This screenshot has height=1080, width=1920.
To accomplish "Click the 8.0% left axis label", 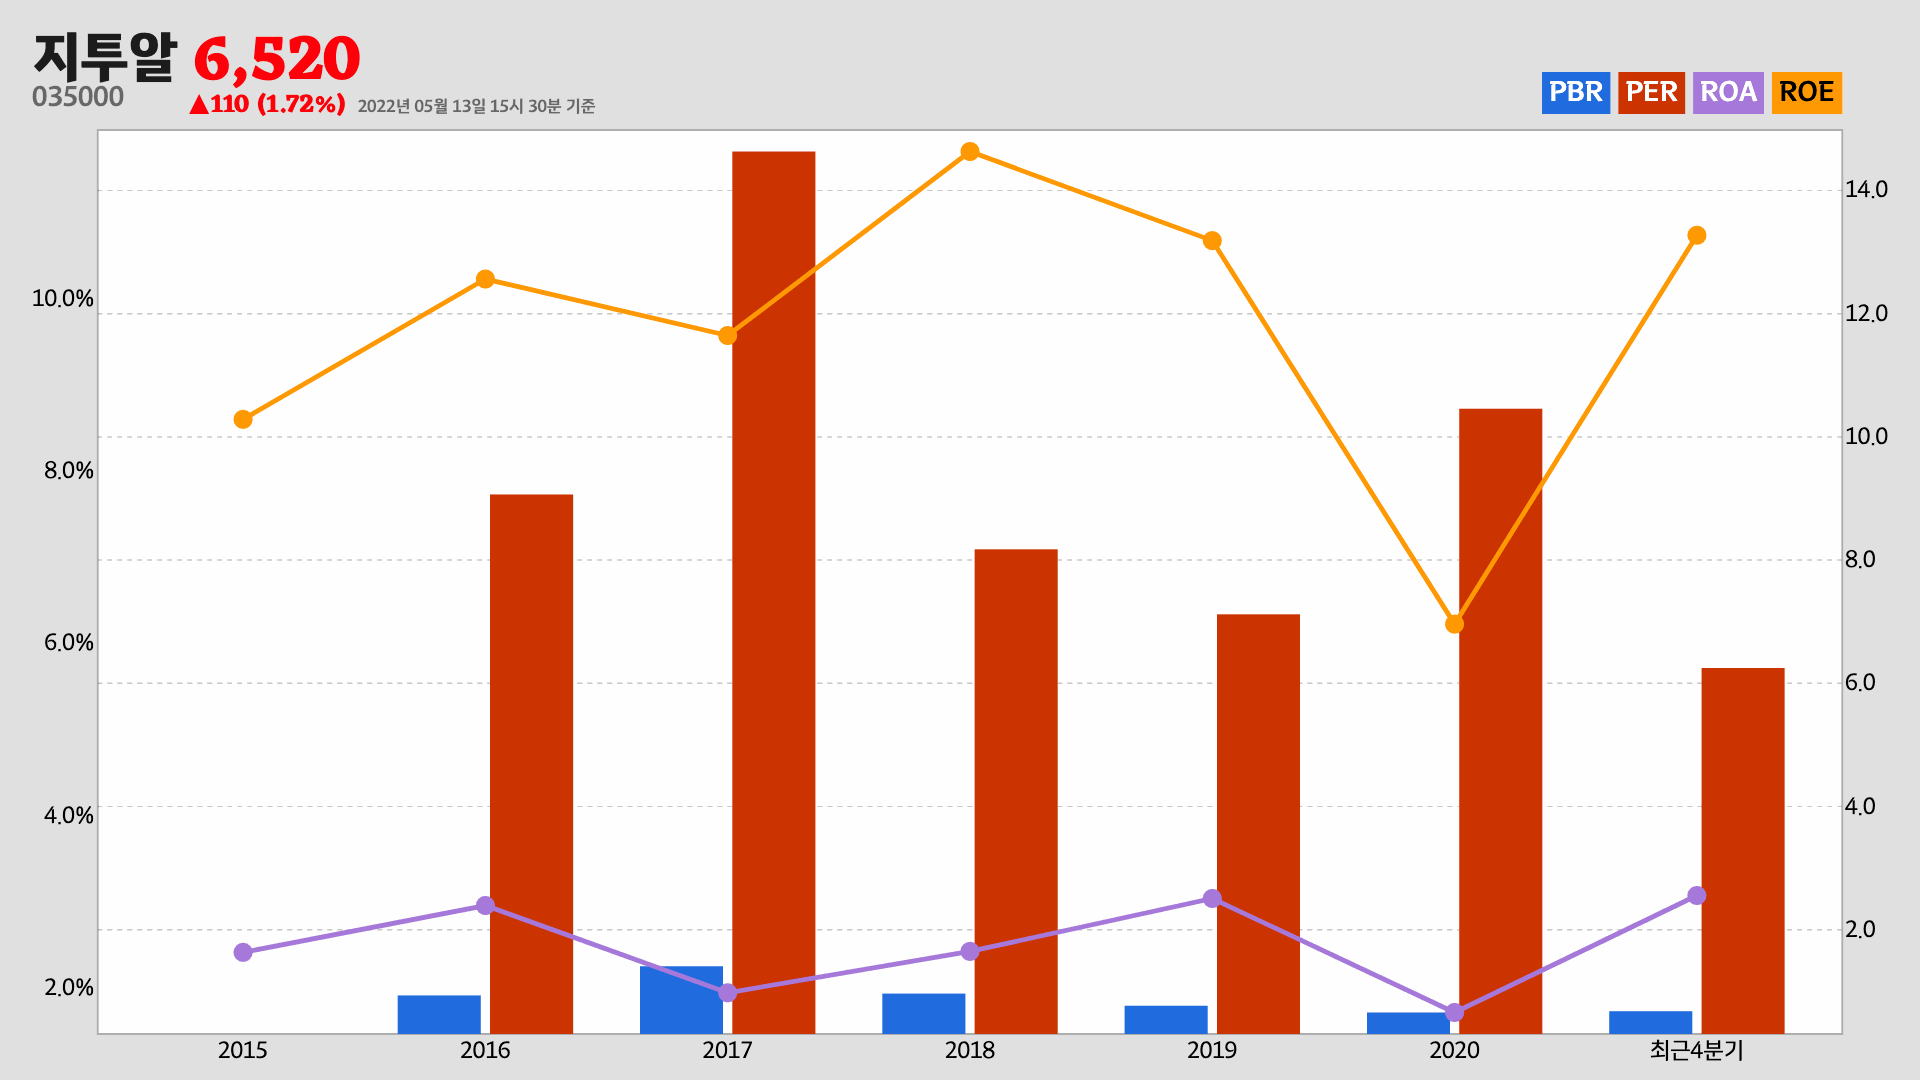I will [68, 471].
